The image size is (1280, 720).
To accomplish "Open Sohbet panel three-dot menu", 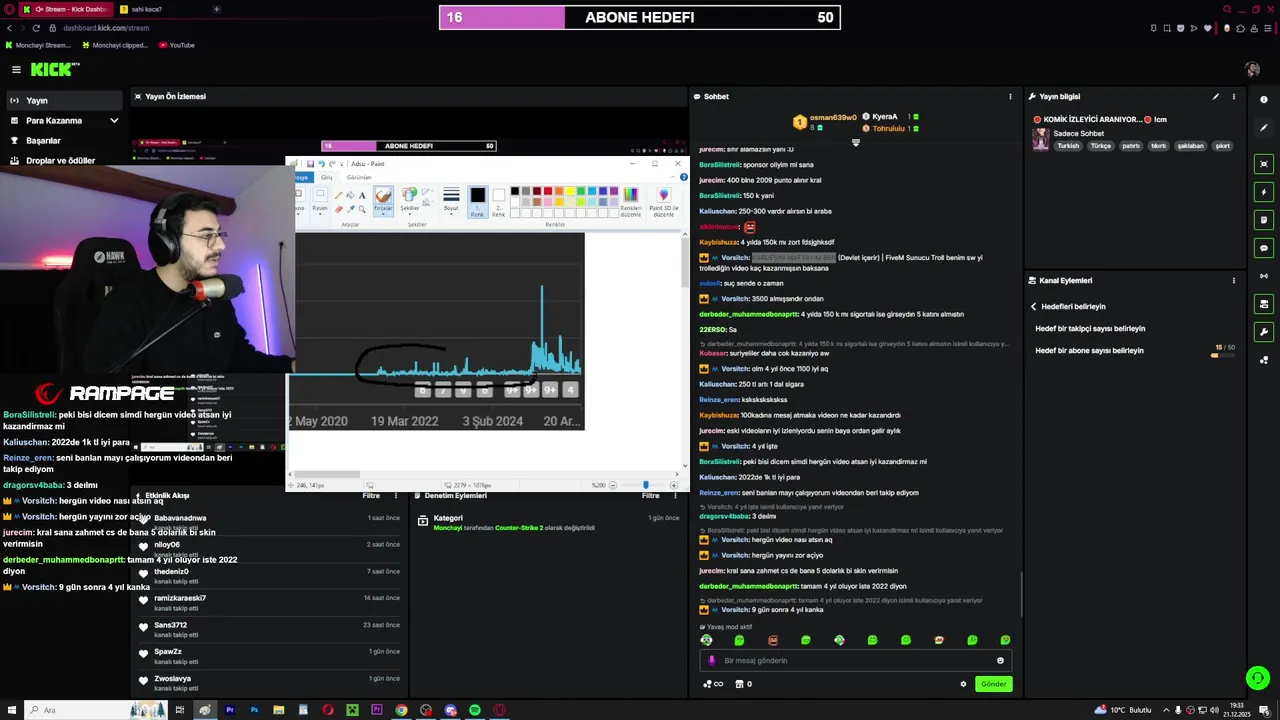I will [x=1010, y=97].
